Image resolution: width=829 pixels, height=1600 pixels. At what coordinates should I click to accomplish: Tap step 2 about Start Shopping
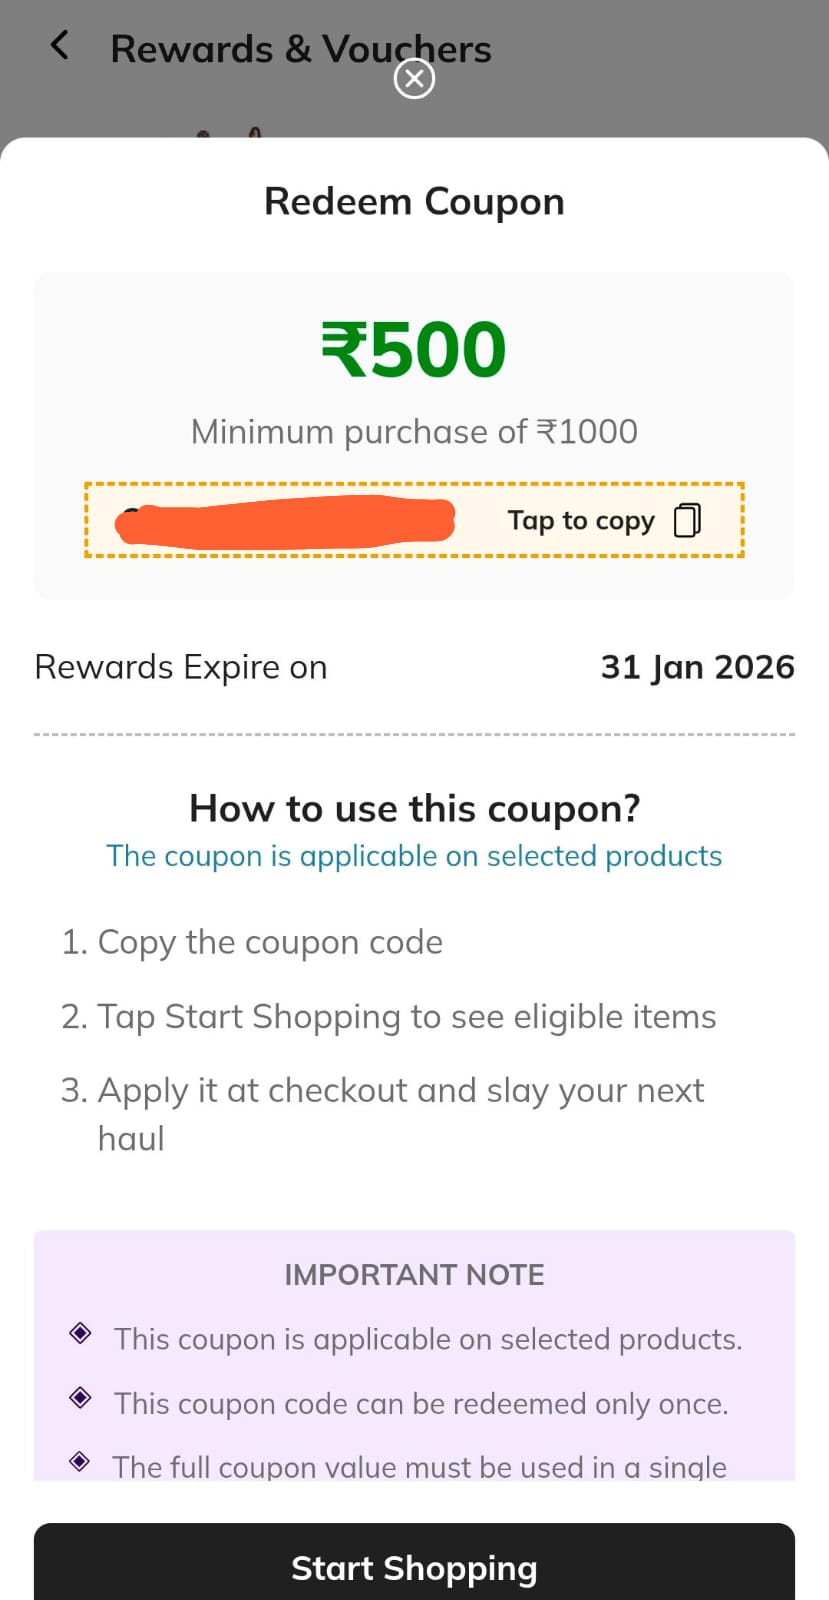pos(388,1016)
